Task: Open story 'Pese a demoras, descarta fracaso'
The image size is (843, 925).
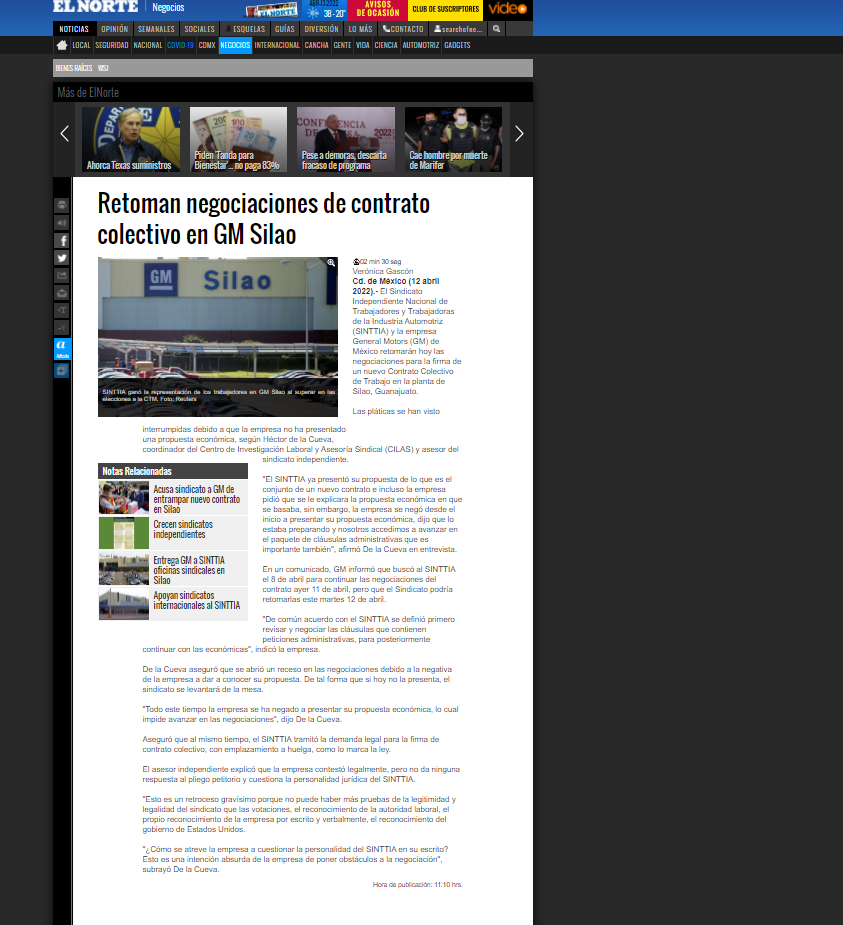Action: coord(346,139)
